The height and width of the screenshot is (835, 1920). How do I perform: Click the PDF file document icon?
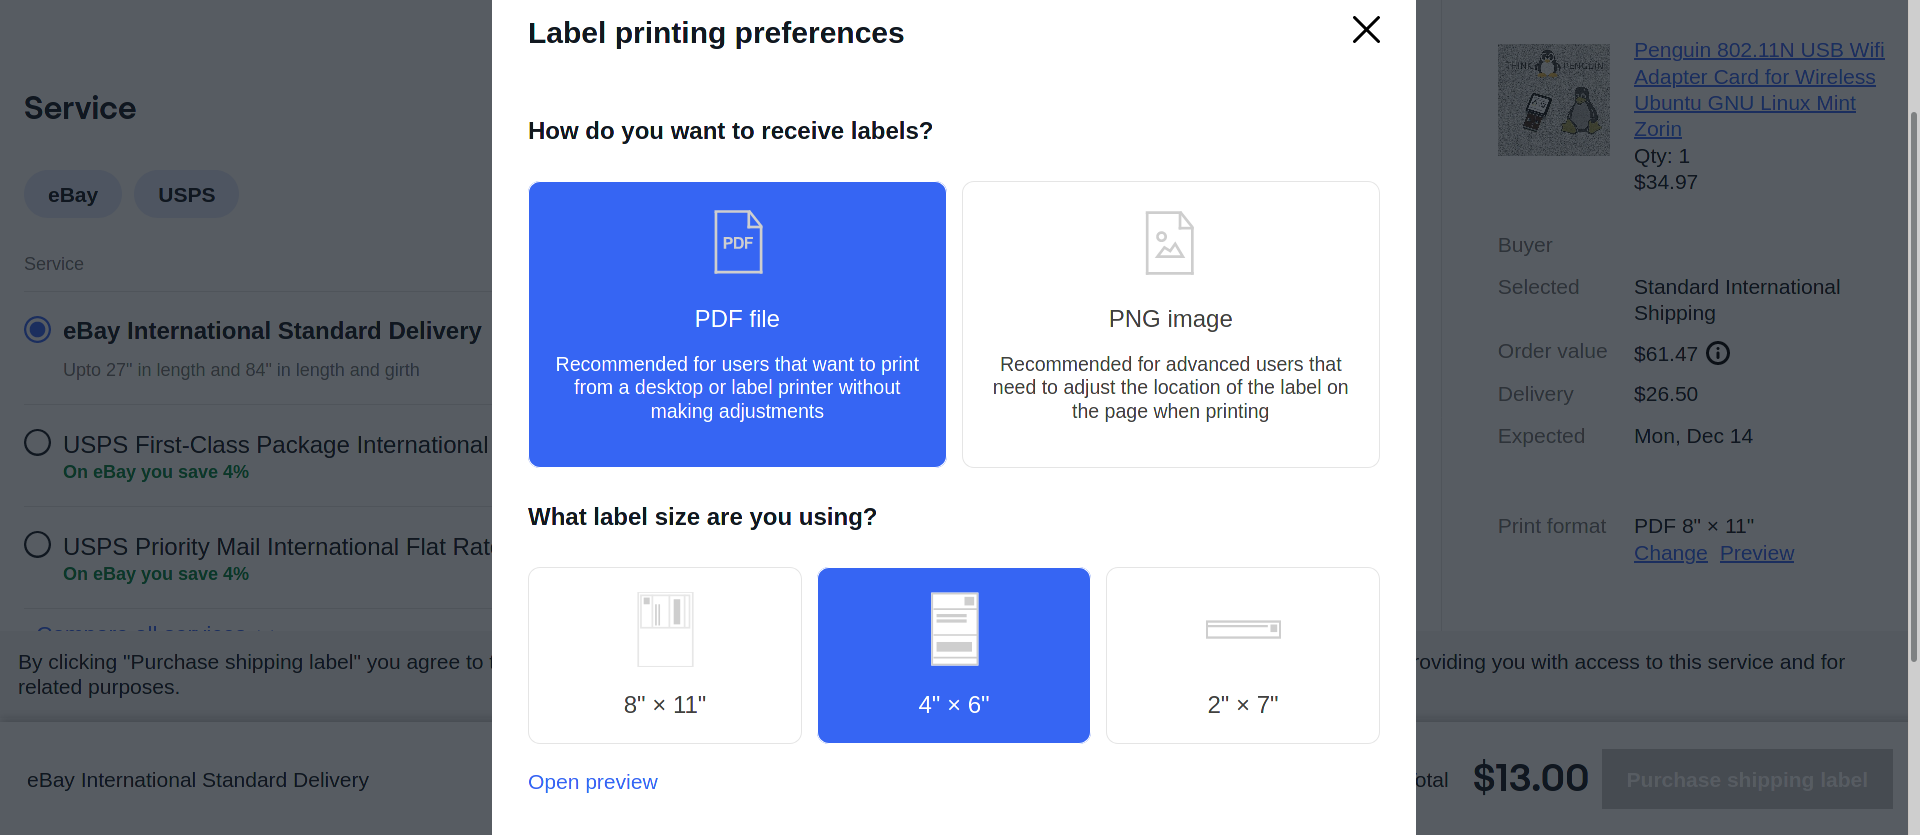738,242
